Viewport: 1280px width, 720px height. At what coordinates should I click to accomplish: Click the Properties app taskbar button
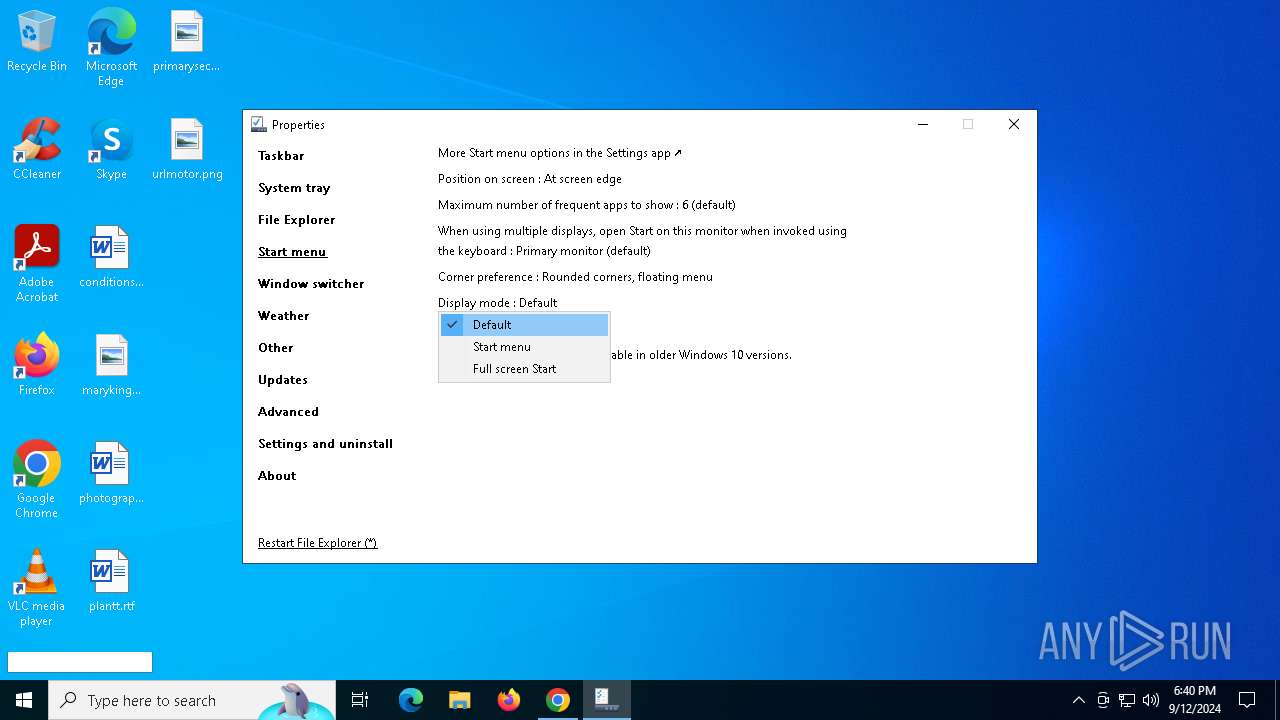(607, 700)
